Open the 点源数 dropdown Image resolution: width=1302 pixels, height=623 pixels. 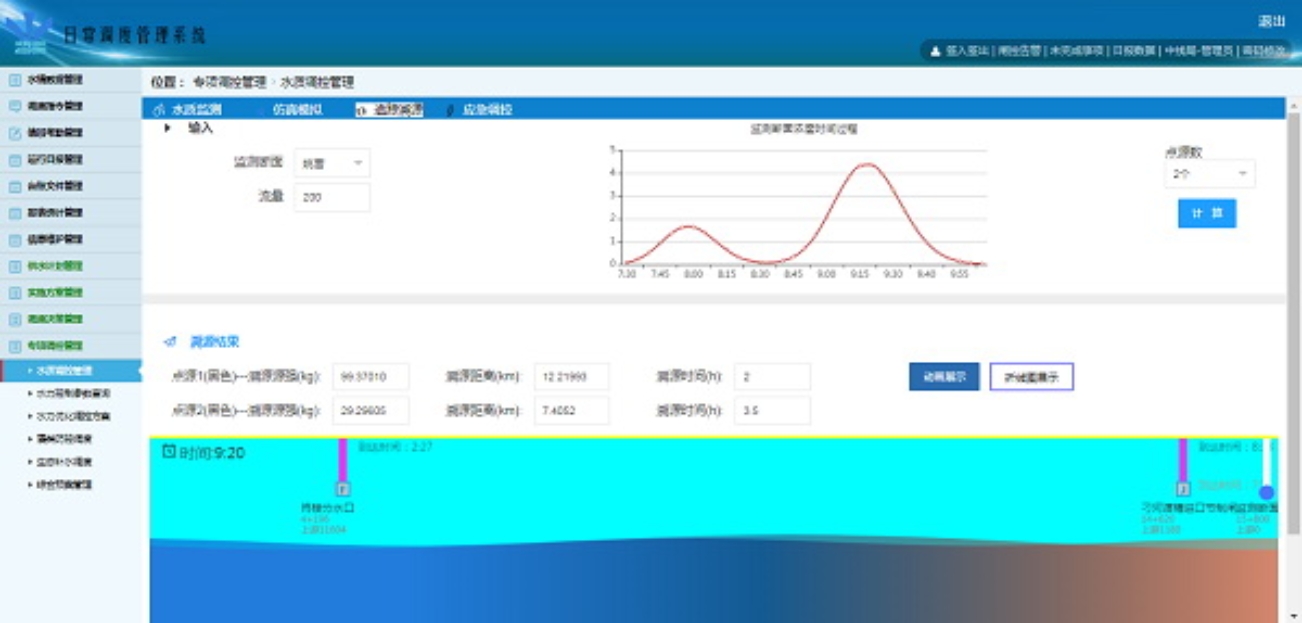tap(1209, 174)
